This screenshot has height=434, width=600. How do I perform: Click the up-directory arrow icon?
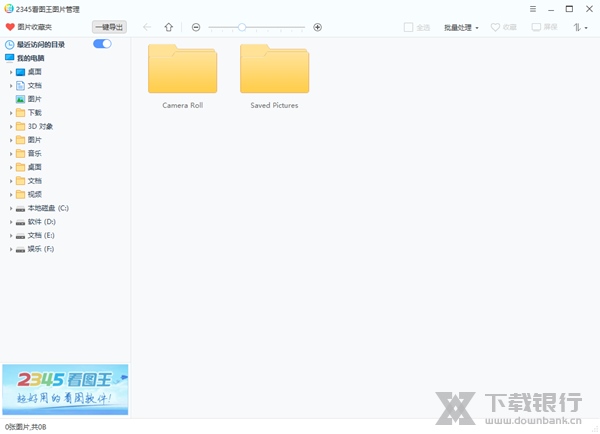point(168,27)
